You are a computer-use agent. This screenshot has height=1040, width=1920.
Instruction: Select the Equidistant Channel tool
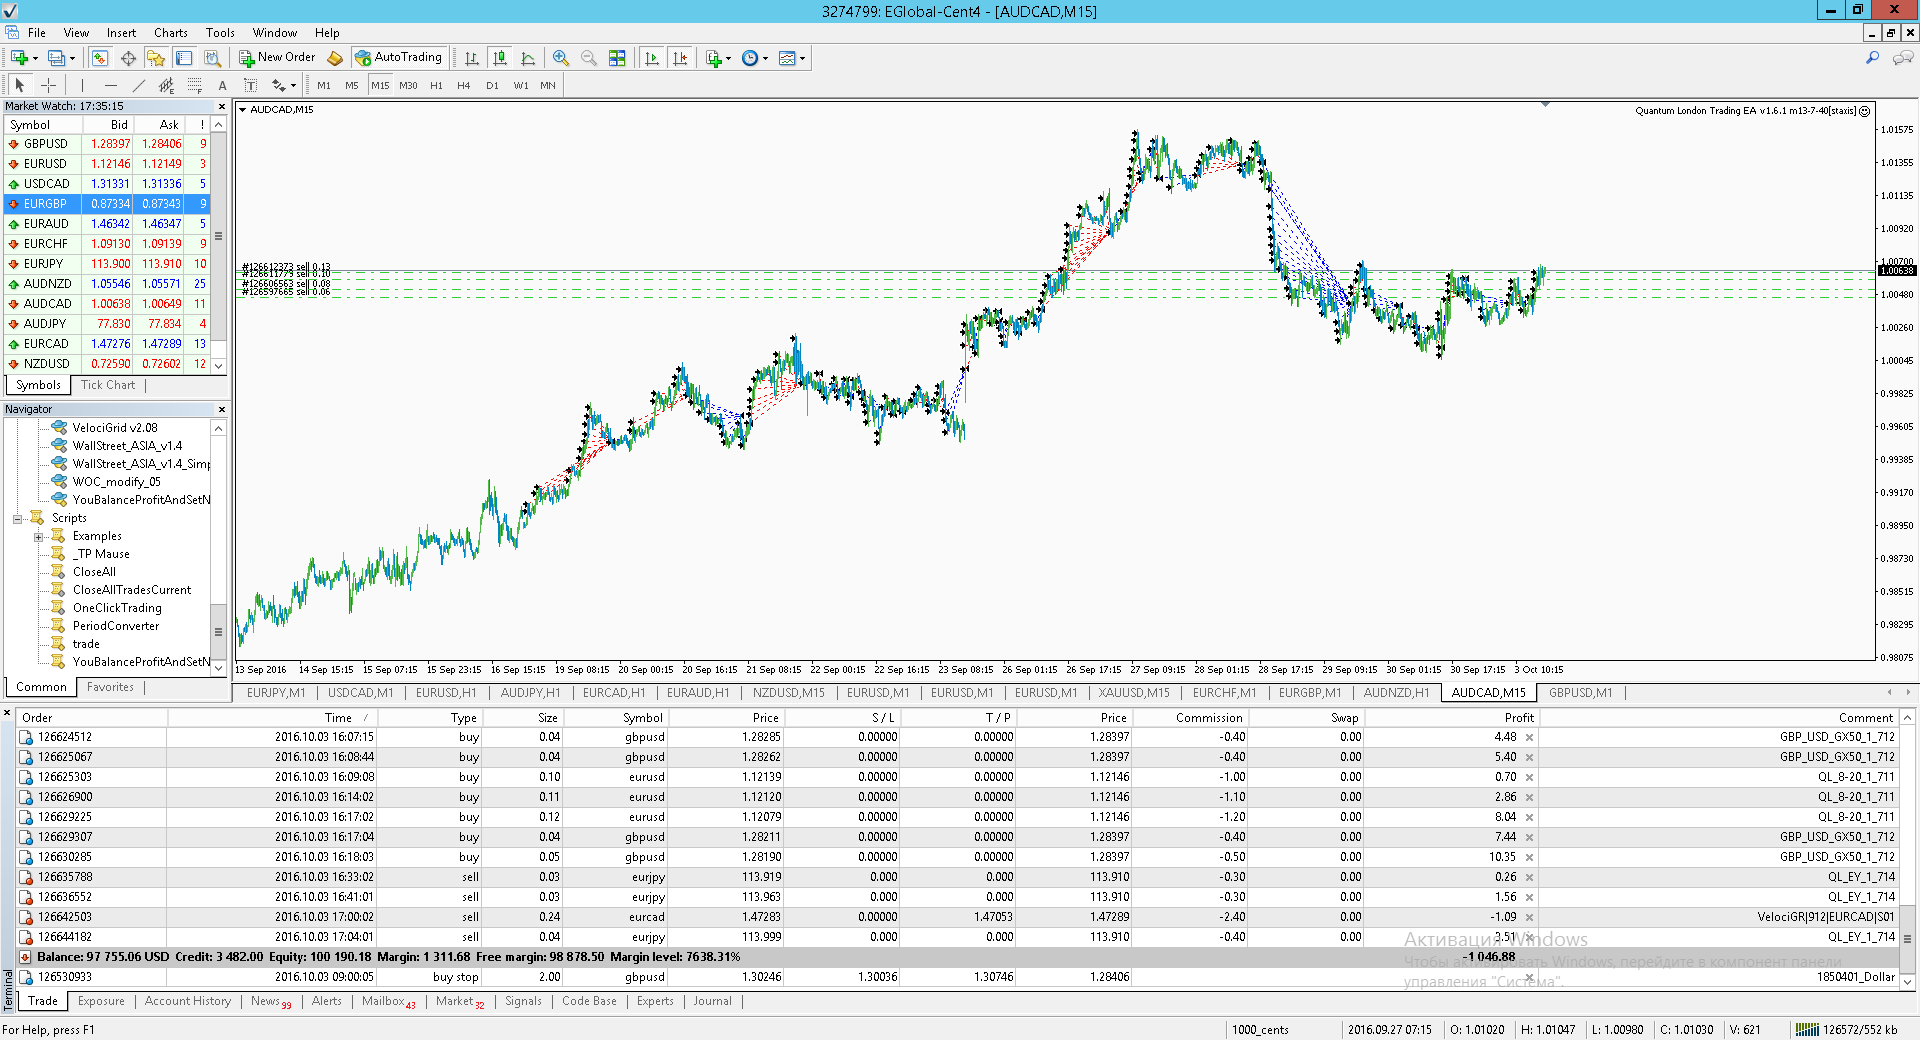tap(166, 85)
